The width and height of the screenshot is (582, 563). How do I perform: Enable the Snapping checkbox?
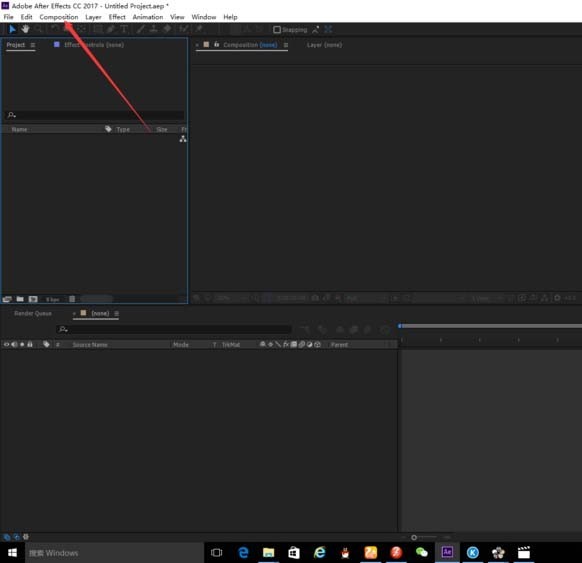(277, 30)
